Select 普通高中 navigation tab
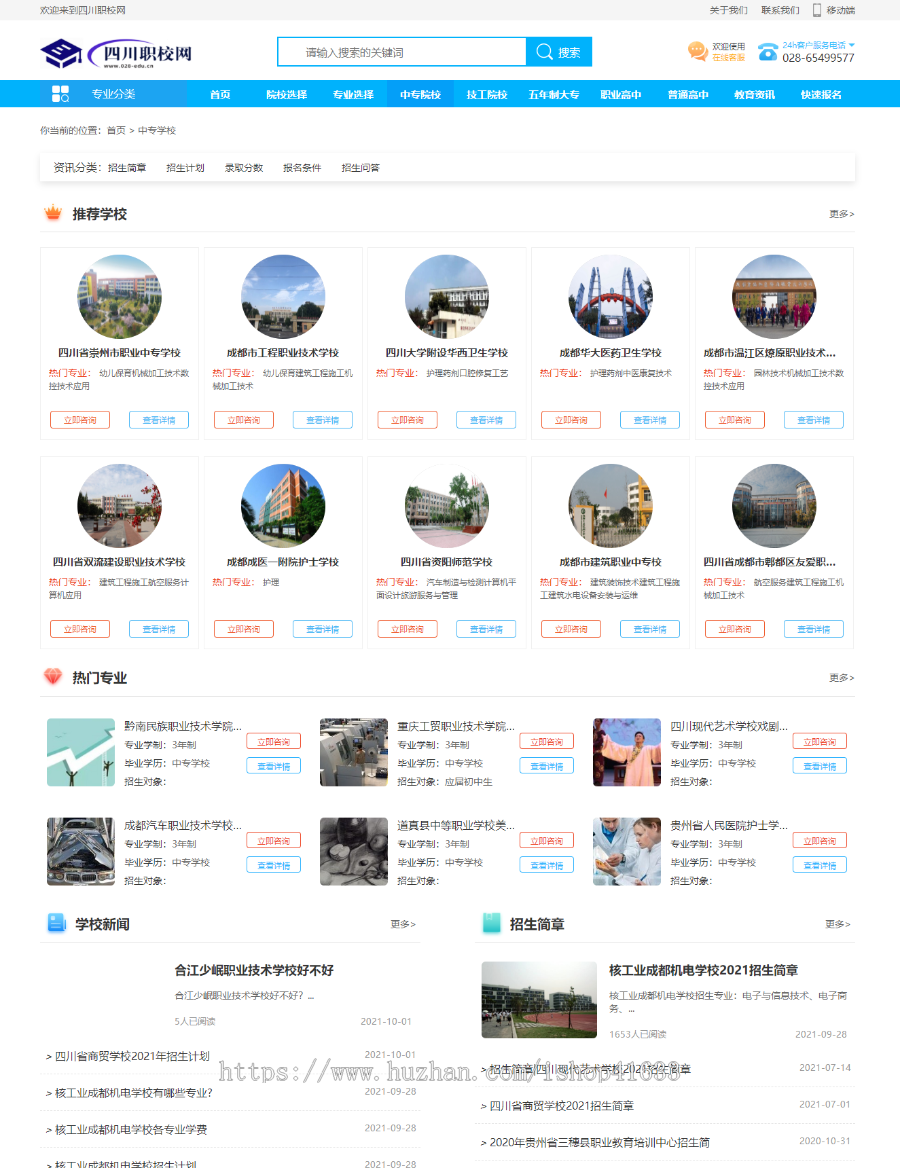 click(688, 95)
